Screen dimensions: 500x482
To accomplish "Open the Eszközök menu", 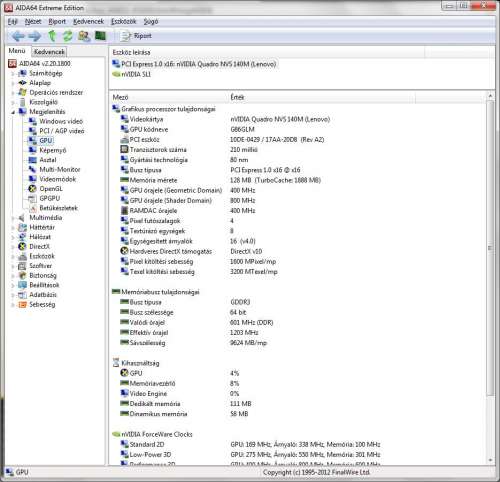I will pos(124,22).
